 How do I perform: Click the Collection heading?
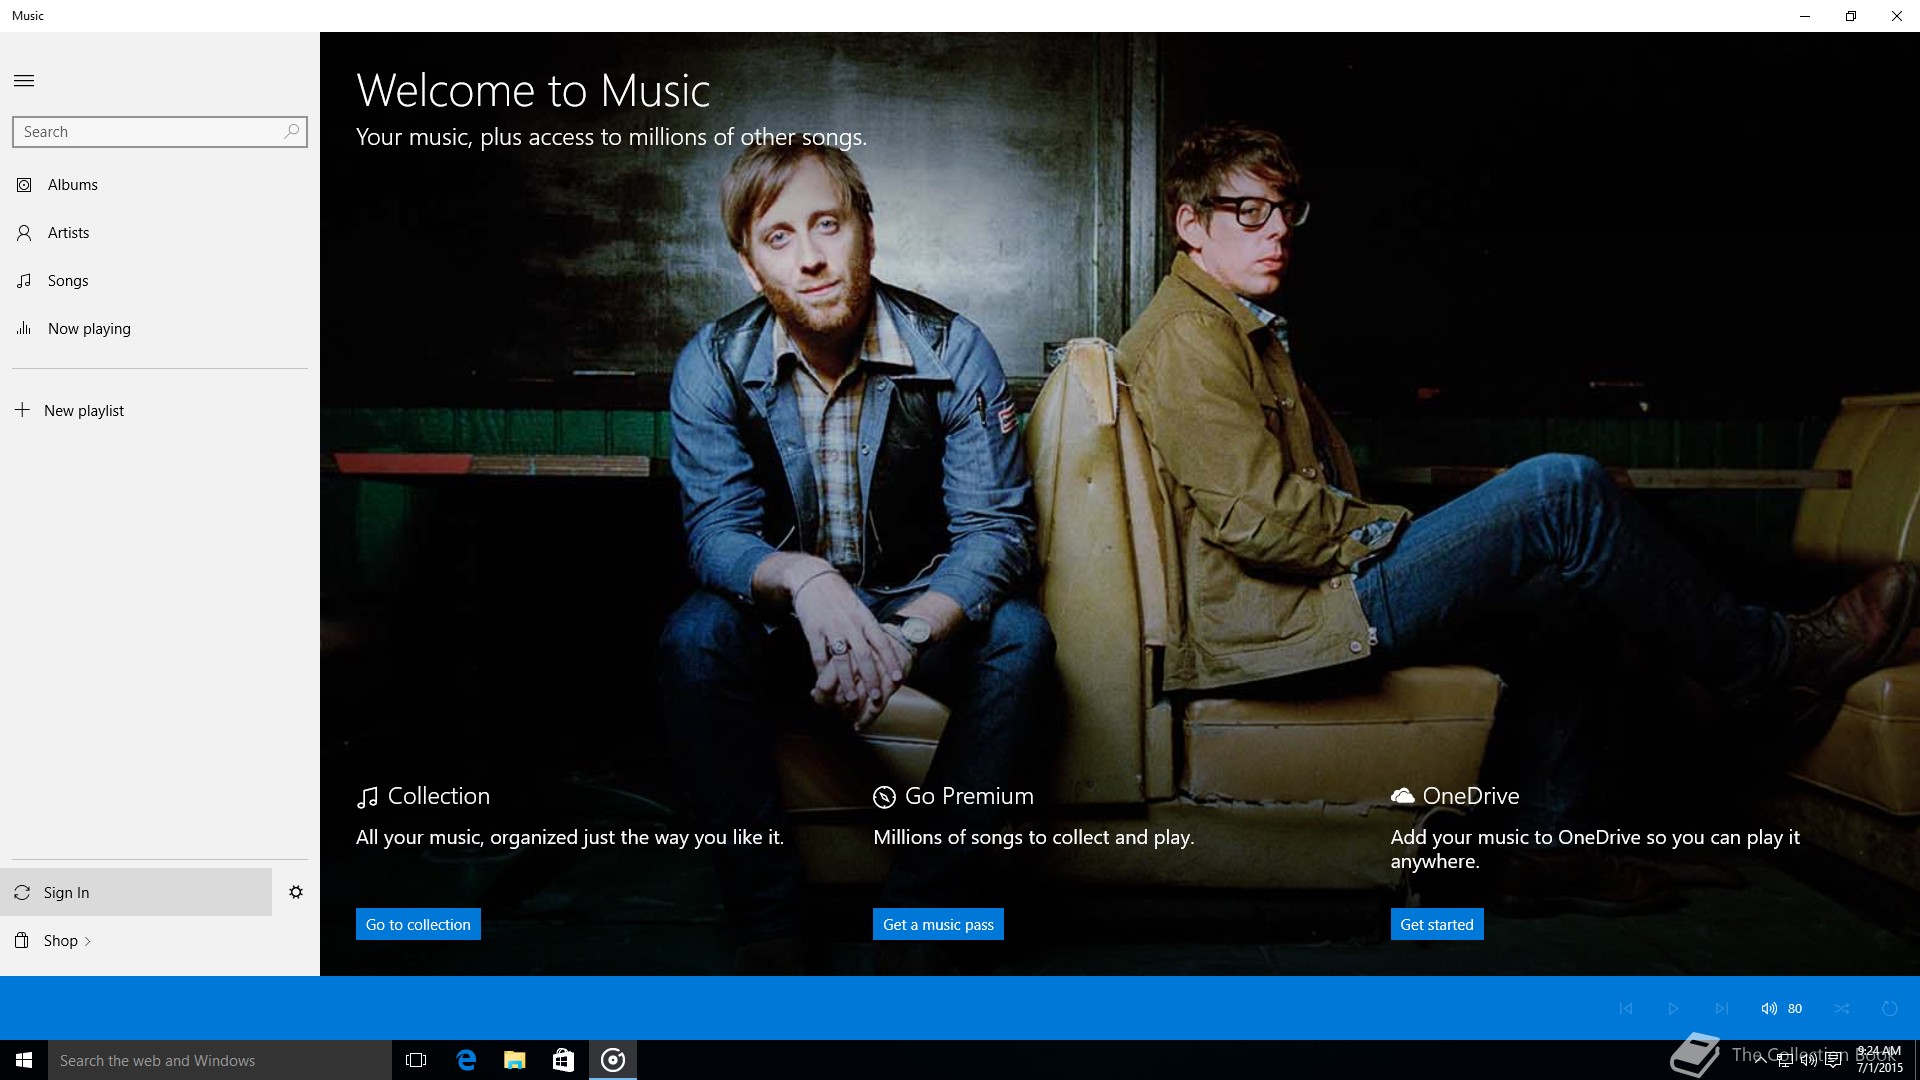coord(438,796)
